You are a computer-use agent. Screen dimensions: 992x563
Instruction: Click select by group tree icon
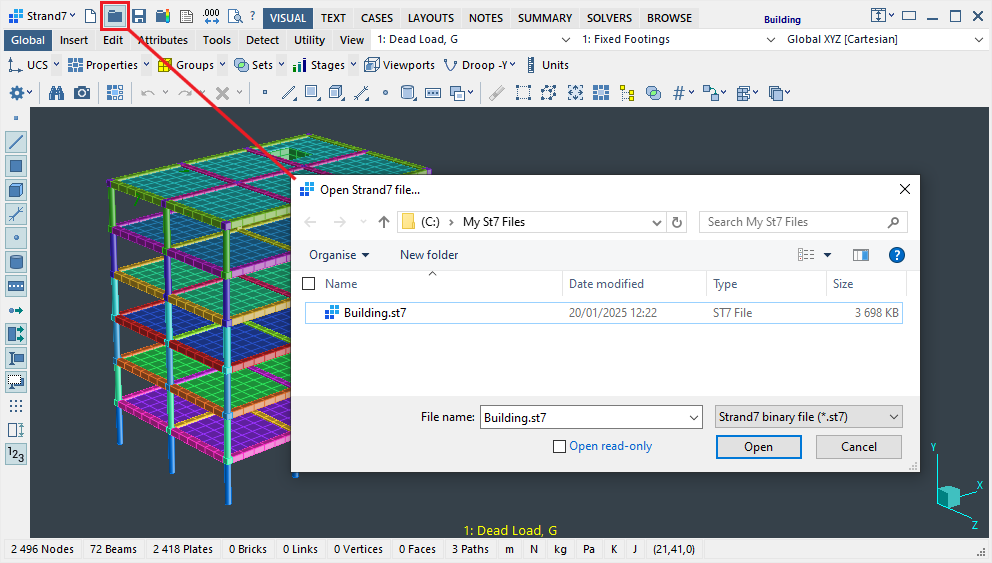pyautogui.click(x=627, y=94)
